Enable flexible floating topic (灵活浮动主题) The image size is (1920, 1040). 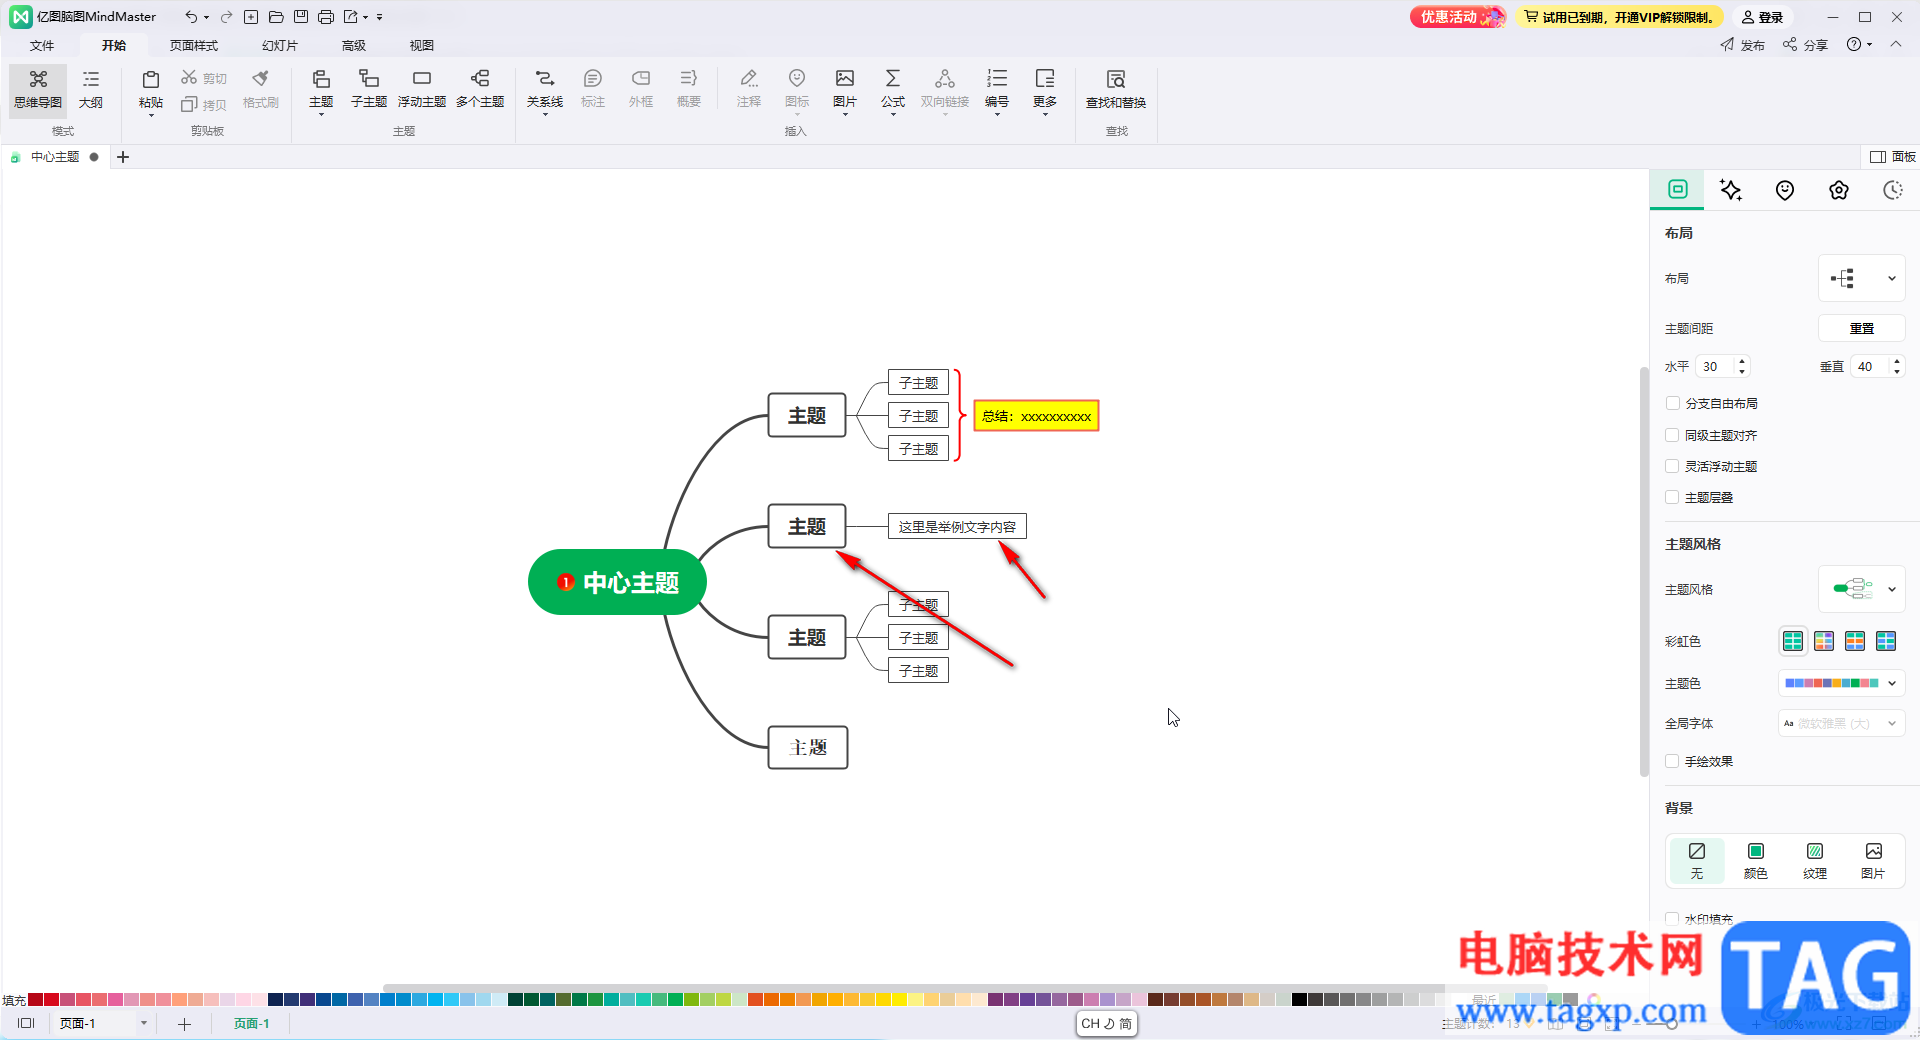(x=1672, y=466)
